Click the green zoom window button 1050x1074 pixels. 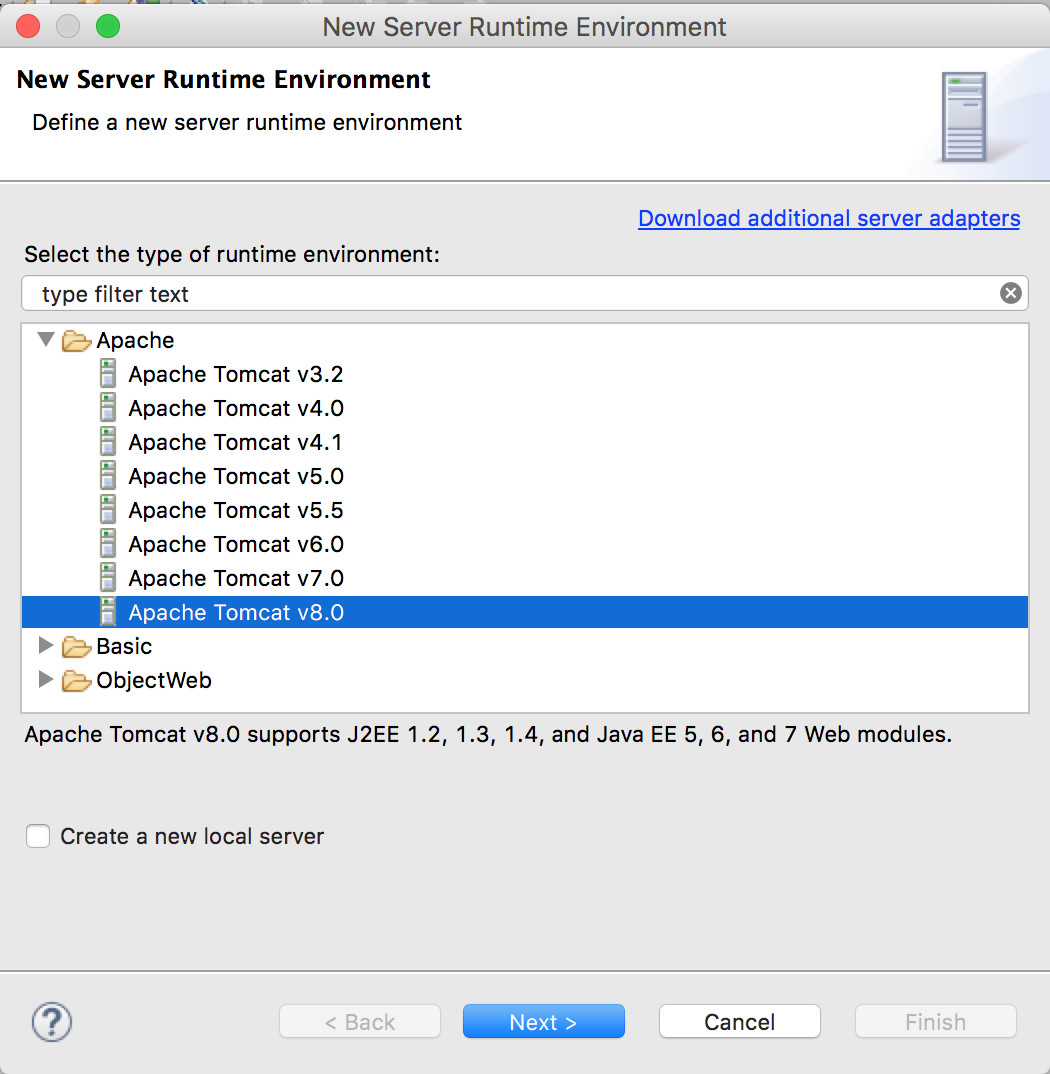(x=108, y=27)
